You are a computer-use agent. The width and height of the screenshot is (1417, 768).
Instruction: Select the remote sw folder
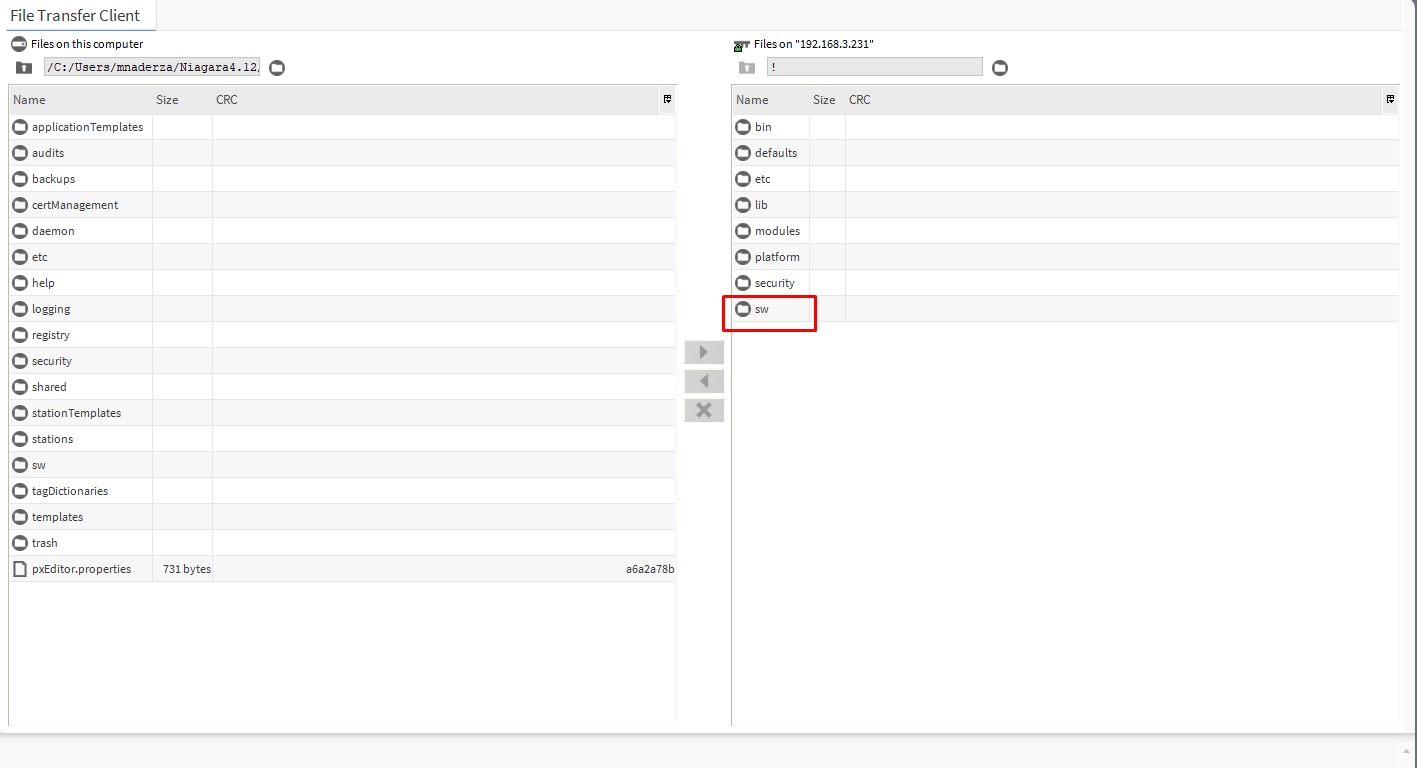(x=762, y=309)
